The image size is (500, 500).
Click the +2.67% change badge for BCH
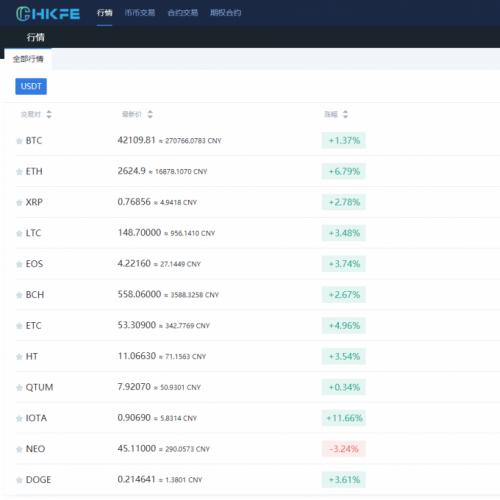pyautogui.click(x=344, y=295)
